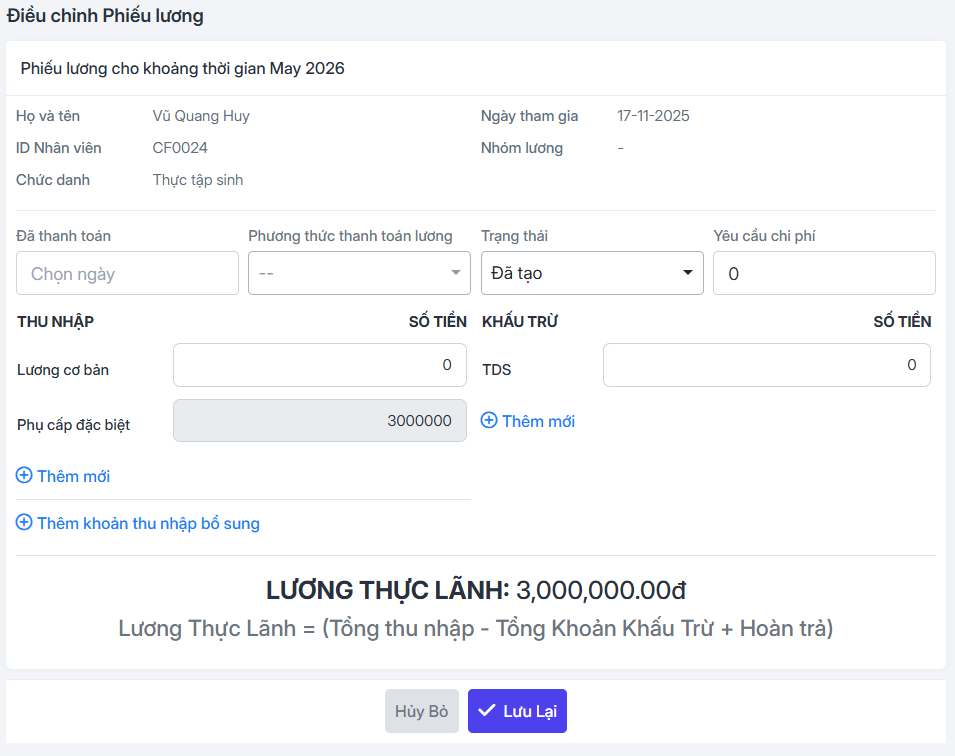This screenshot has width=955, height=756.
Task: Expand the Trạng thái dropdown showing Đã tạo
Action: coord(592,273)
